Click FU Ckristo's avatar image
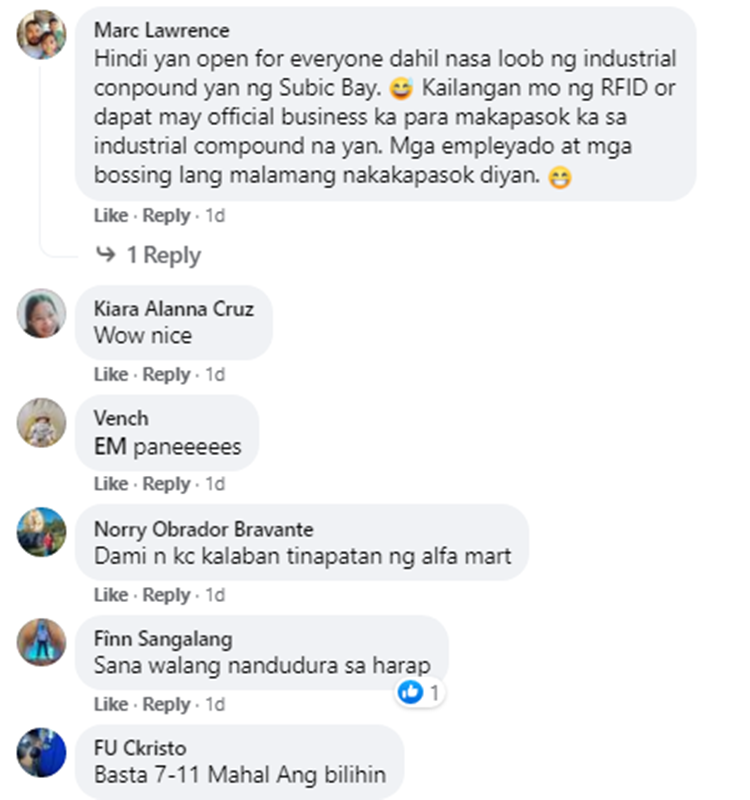Viewport: 750px width, 800px height. click(42, 752)
